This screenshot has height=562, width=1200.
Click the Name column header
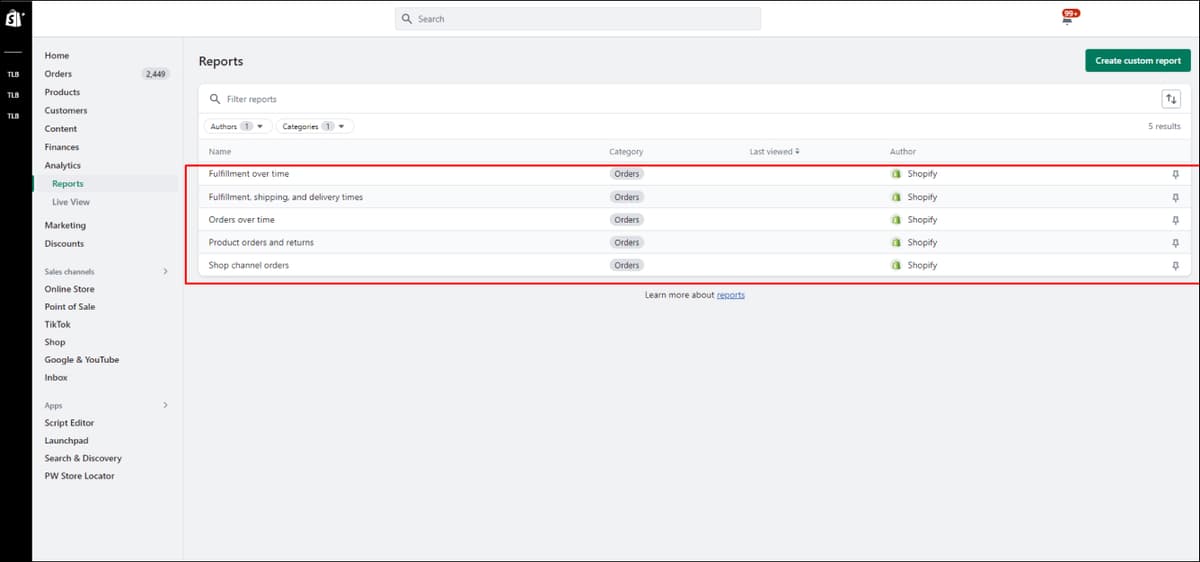[220, 152]
